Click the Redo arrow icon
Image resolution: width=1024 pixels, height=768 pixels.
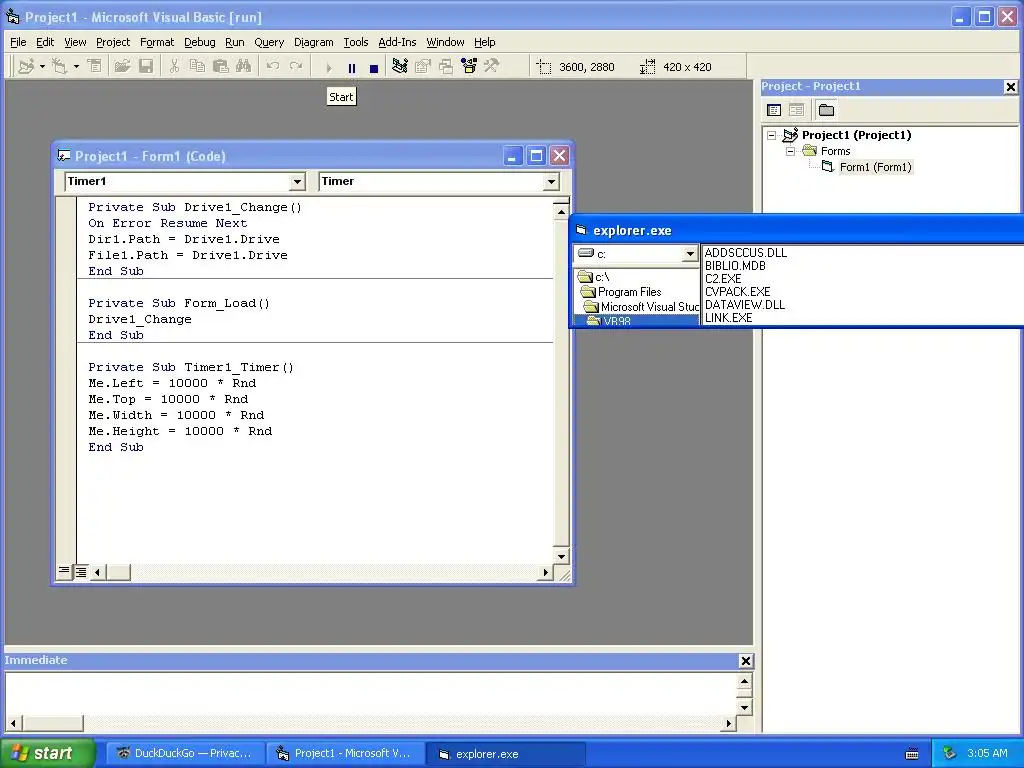click(x=296, y=67)
